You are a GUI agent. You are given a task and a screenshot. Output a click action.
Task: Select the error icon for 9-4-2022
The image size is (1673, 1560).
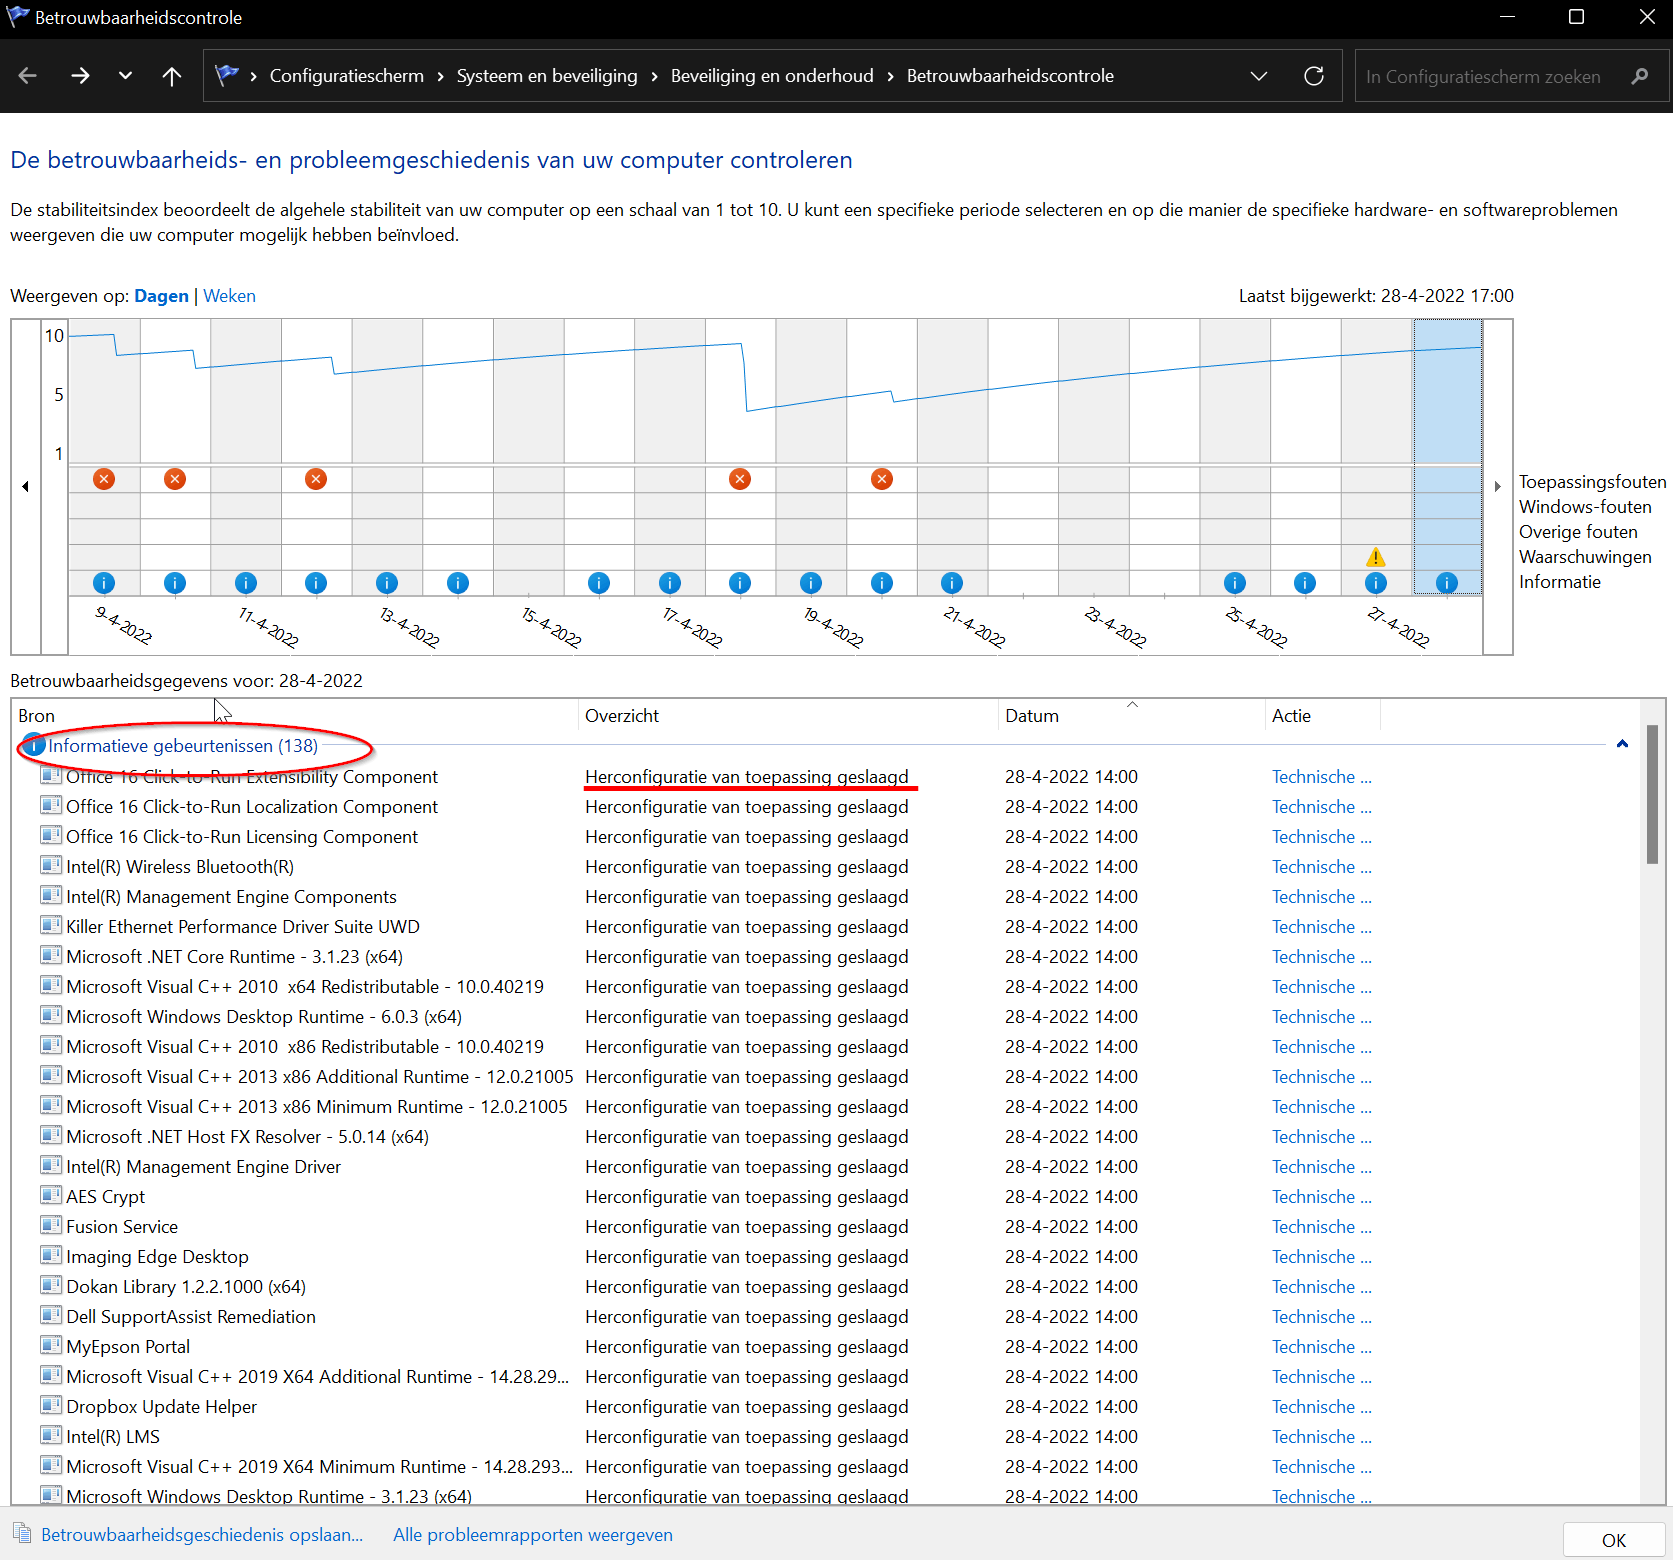(104, 479)
